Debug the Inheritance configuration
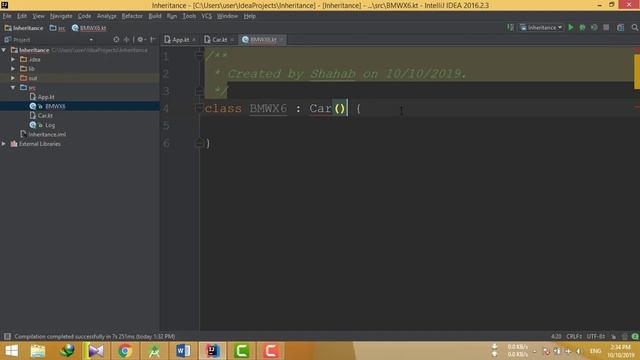The width and height of the screenshot is (640, 360). [x=582, y=27]
